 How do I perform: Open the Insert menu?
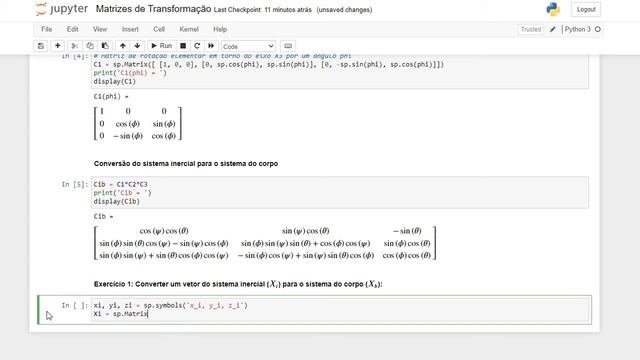pyautogui.click(x=130, y=29)
